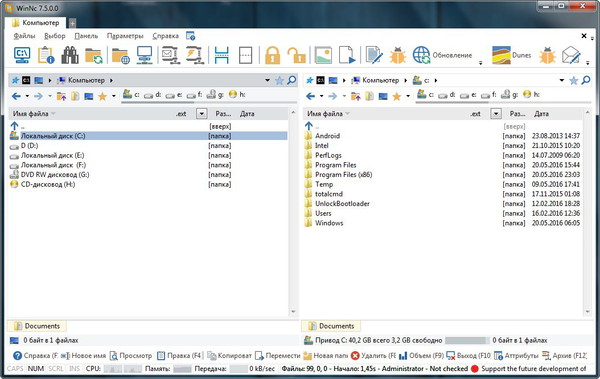
Task: Click the network computer connection icon
Action: tap(145, 55)
